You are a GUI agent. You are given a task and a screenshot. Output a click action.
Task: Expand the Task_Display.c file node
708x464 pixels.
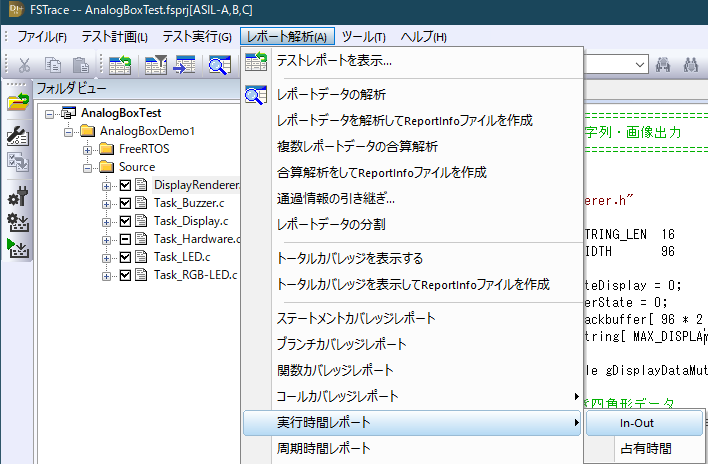click(106, 223)
